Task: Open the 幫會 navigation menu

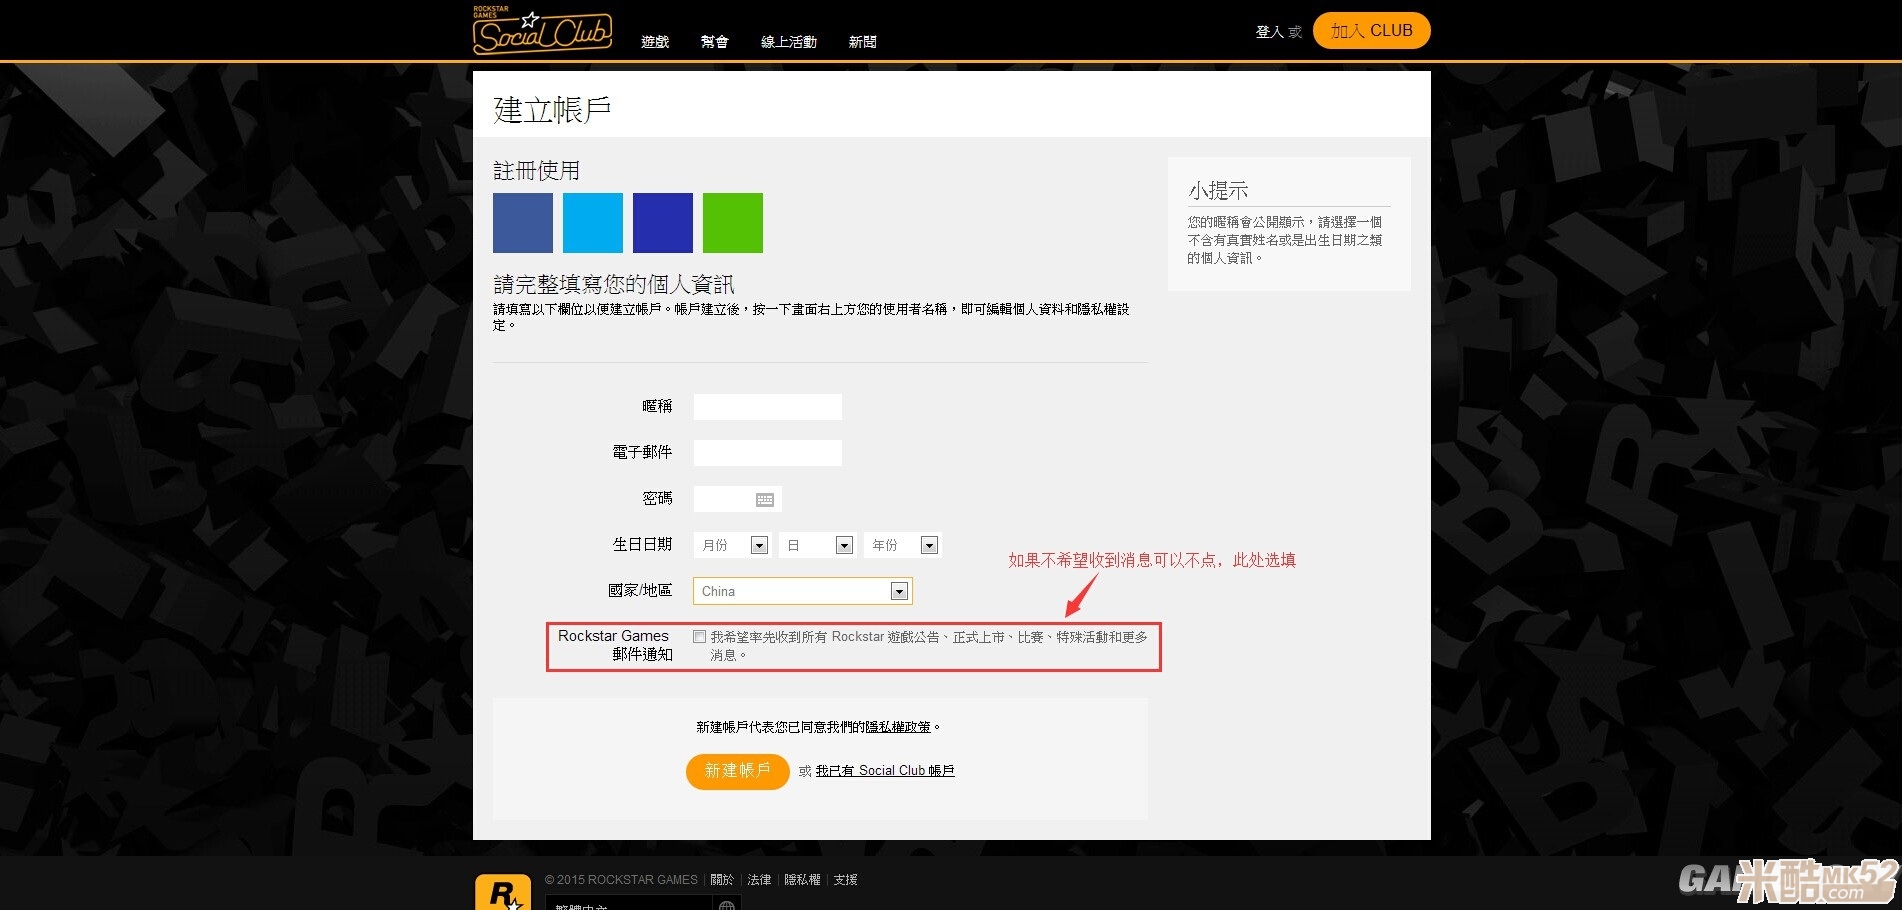Action: [715, 42]
